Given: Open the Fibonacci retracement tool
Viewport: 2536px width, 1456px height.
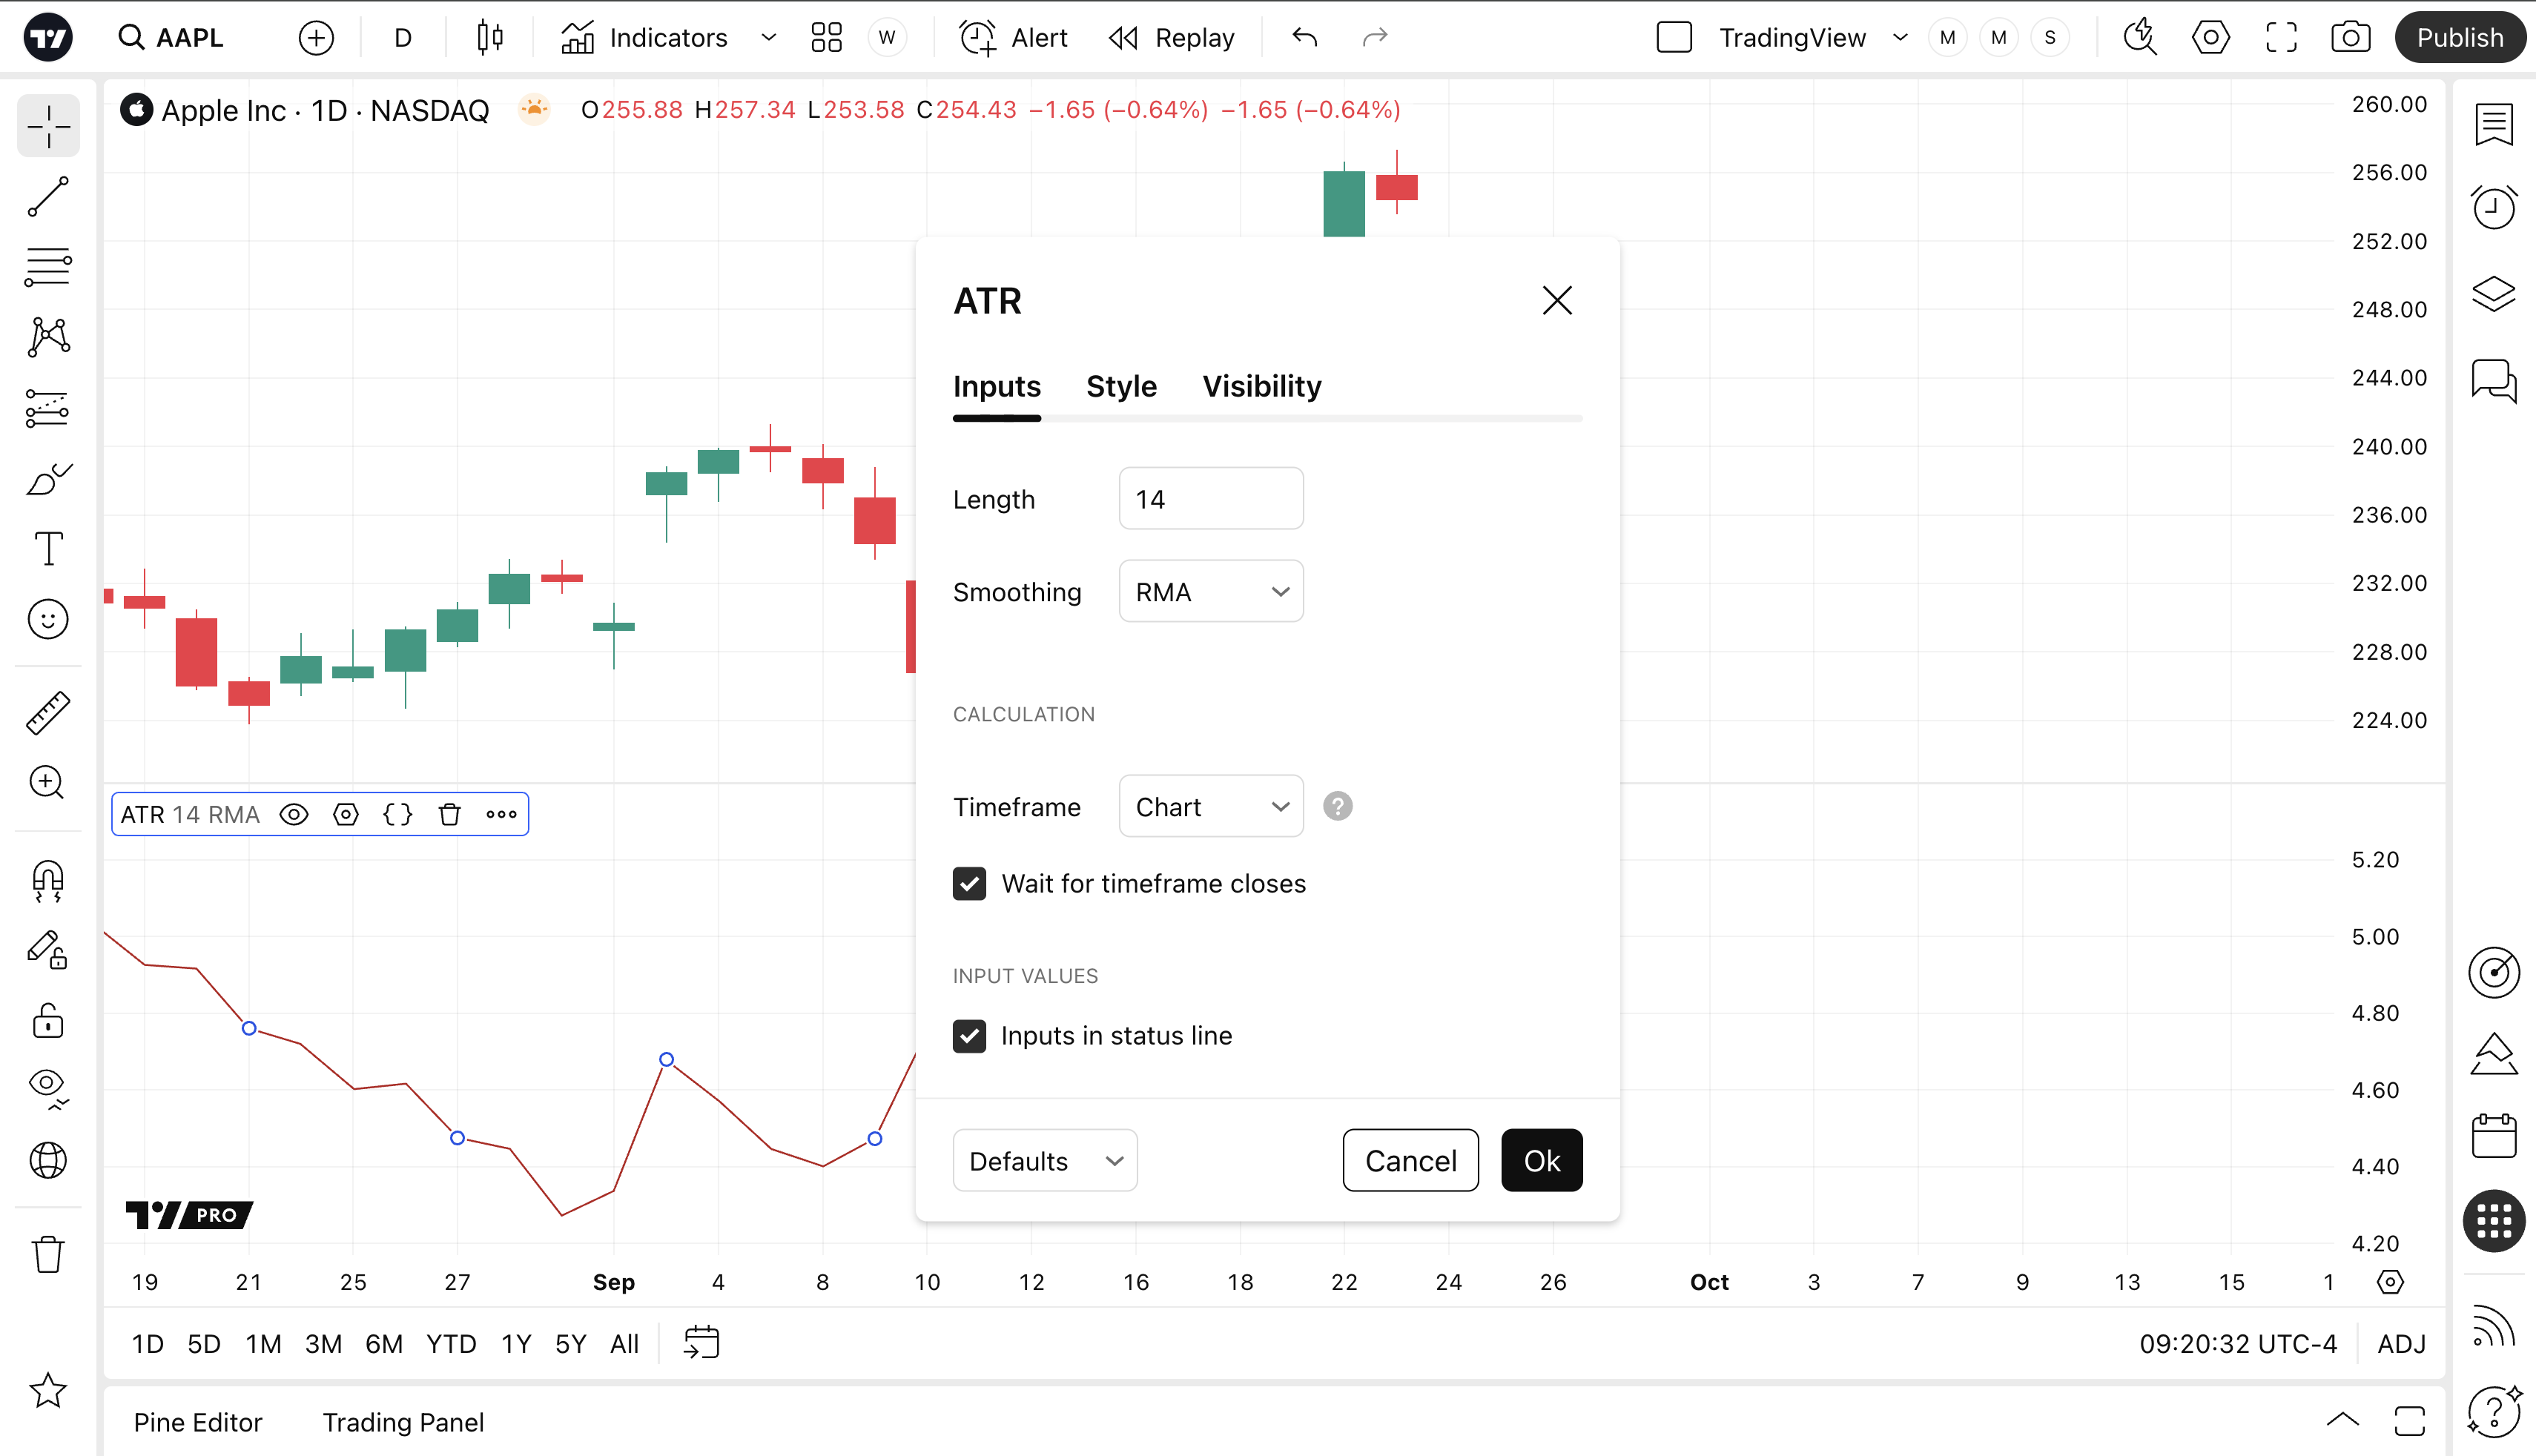Looking at the screenshot, I should [48, 267].
